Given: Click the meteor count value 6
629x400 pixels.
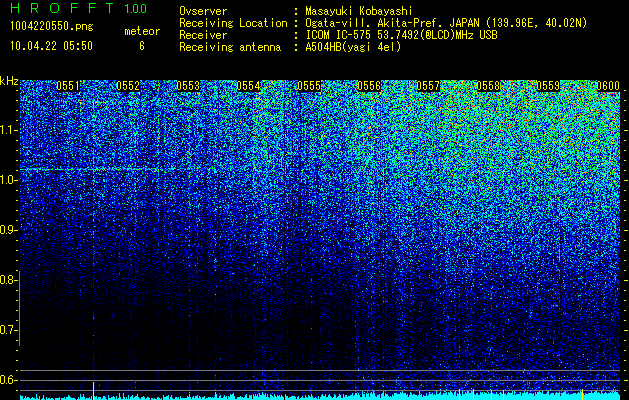Looking at the screenshot, I should coord(142,46).
